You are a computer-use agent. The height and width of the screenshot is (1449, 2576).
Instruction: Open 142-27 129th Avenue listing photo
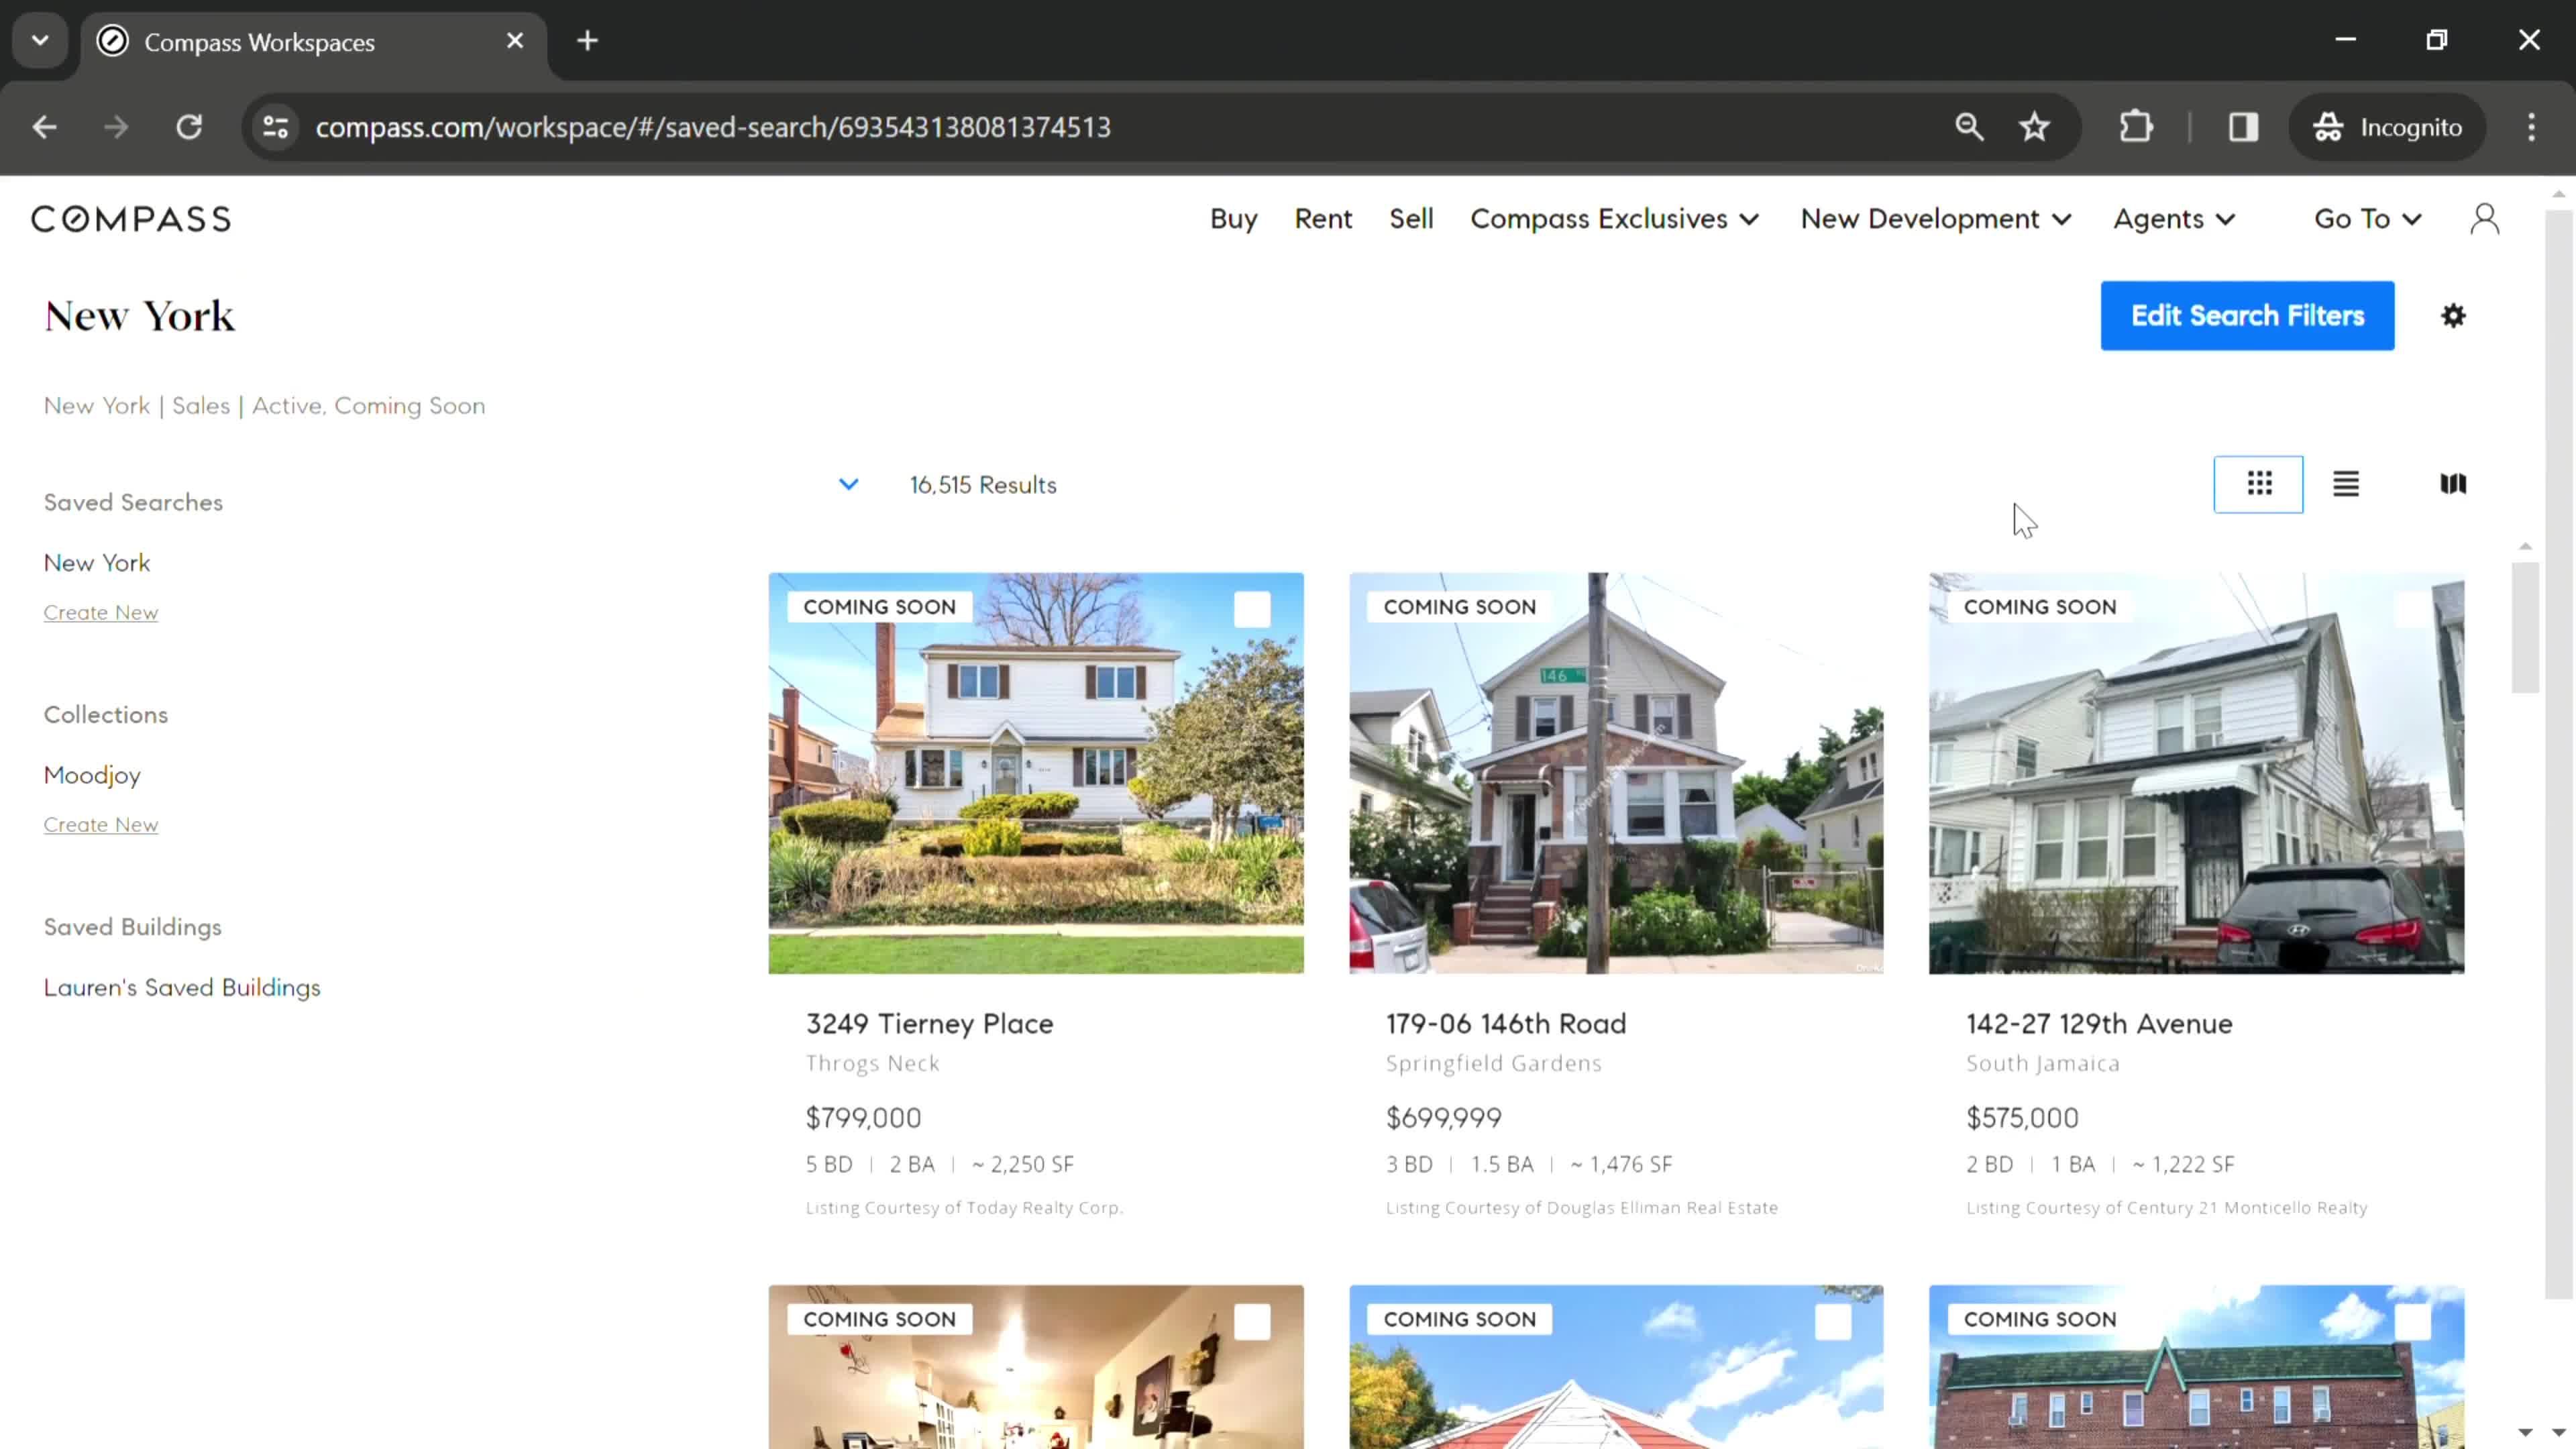(x=2196, y=773)
